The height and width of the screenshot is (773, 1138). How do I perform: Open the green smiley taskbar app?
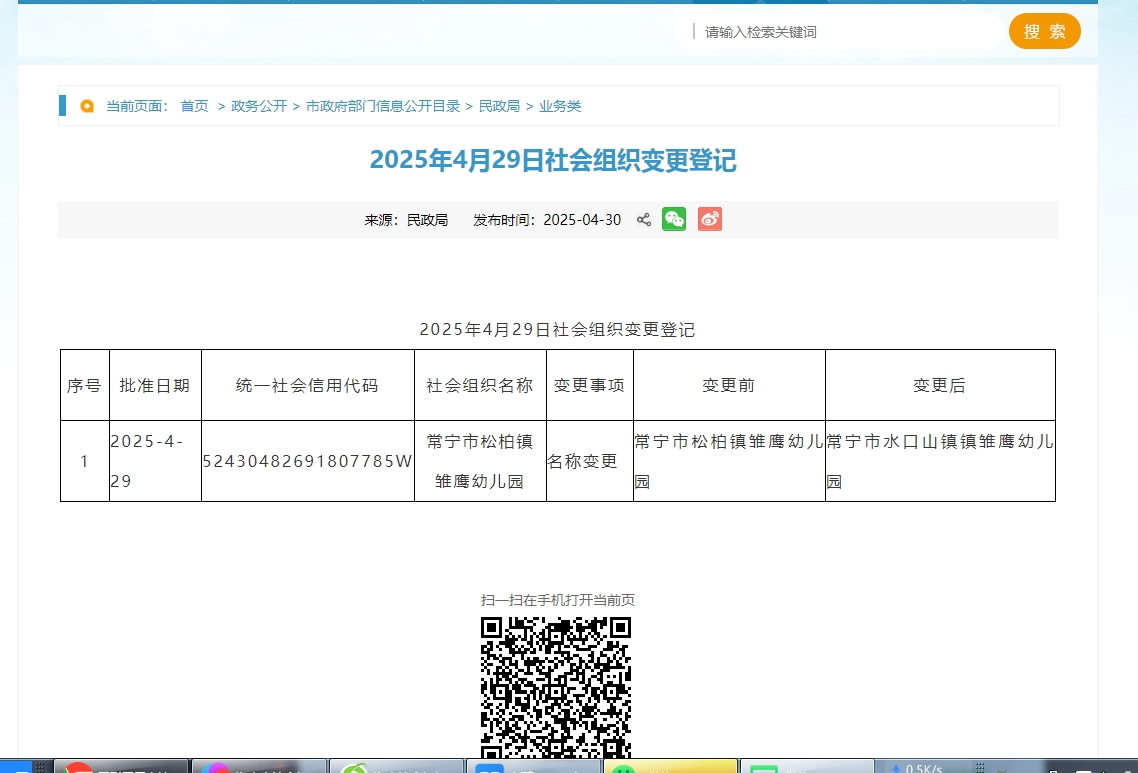pyautogui.click(x=669, y=766)
